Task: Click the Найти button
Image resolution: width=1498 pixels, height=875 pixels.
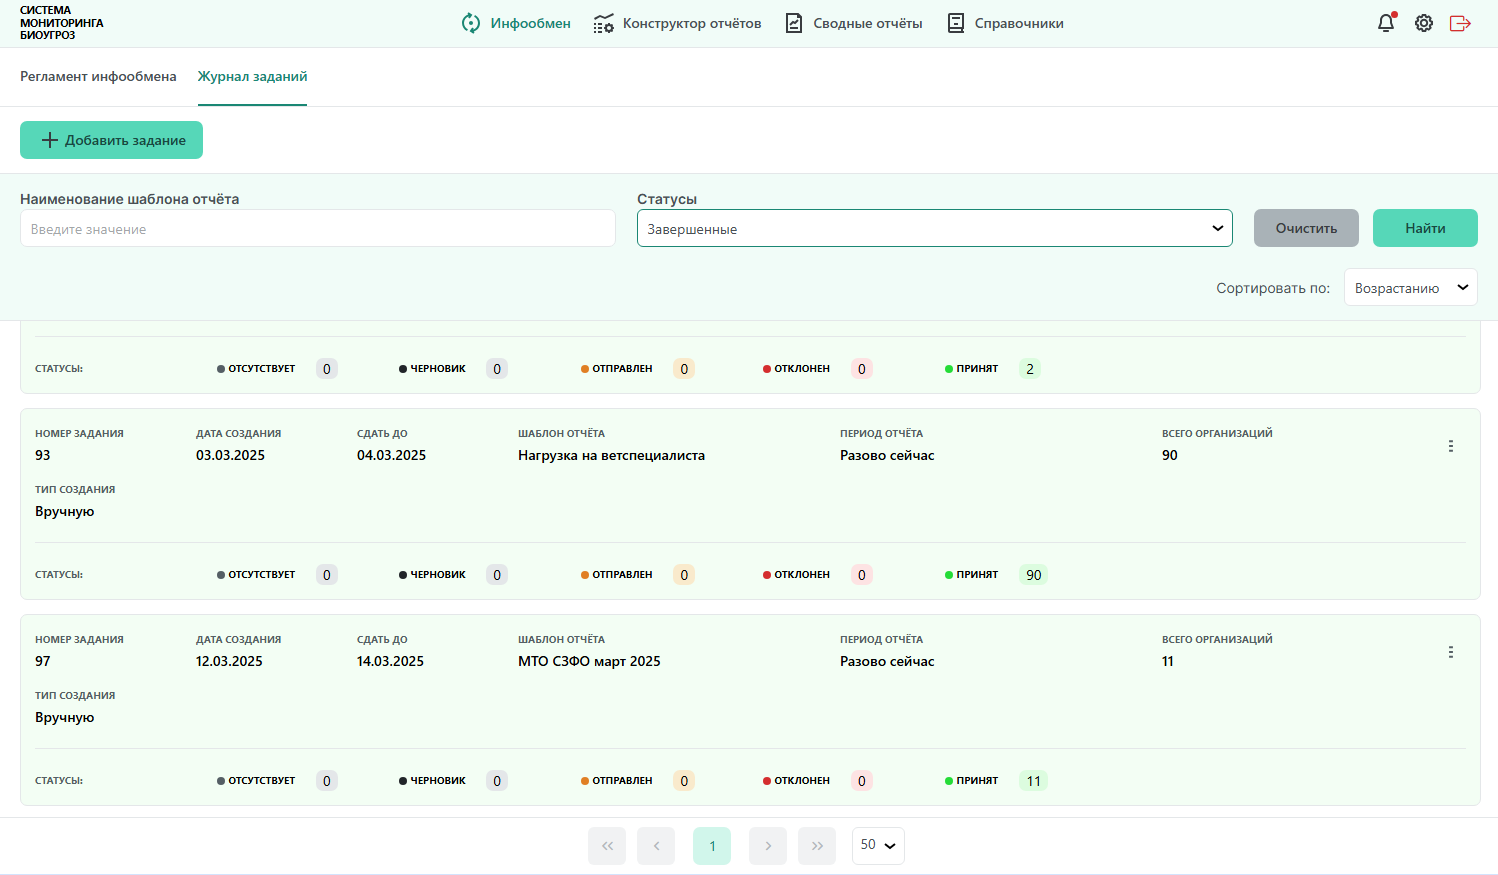Action: [1425, 228]
